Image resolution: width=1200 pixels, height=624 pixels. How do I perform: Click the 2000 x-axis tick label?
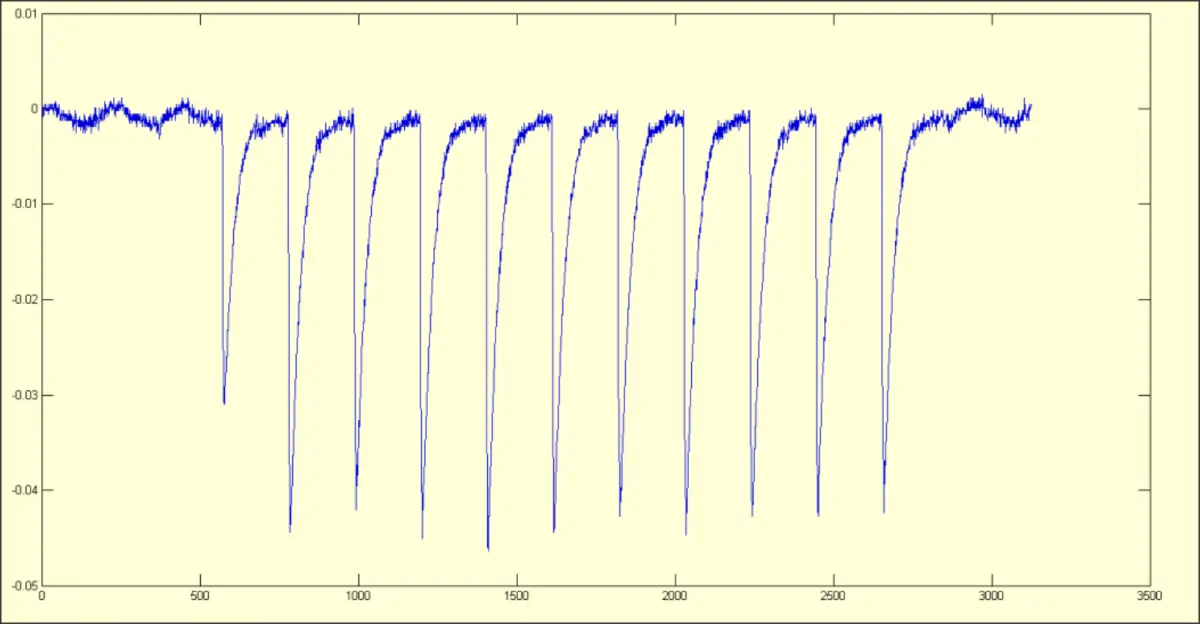click(674, 595)
